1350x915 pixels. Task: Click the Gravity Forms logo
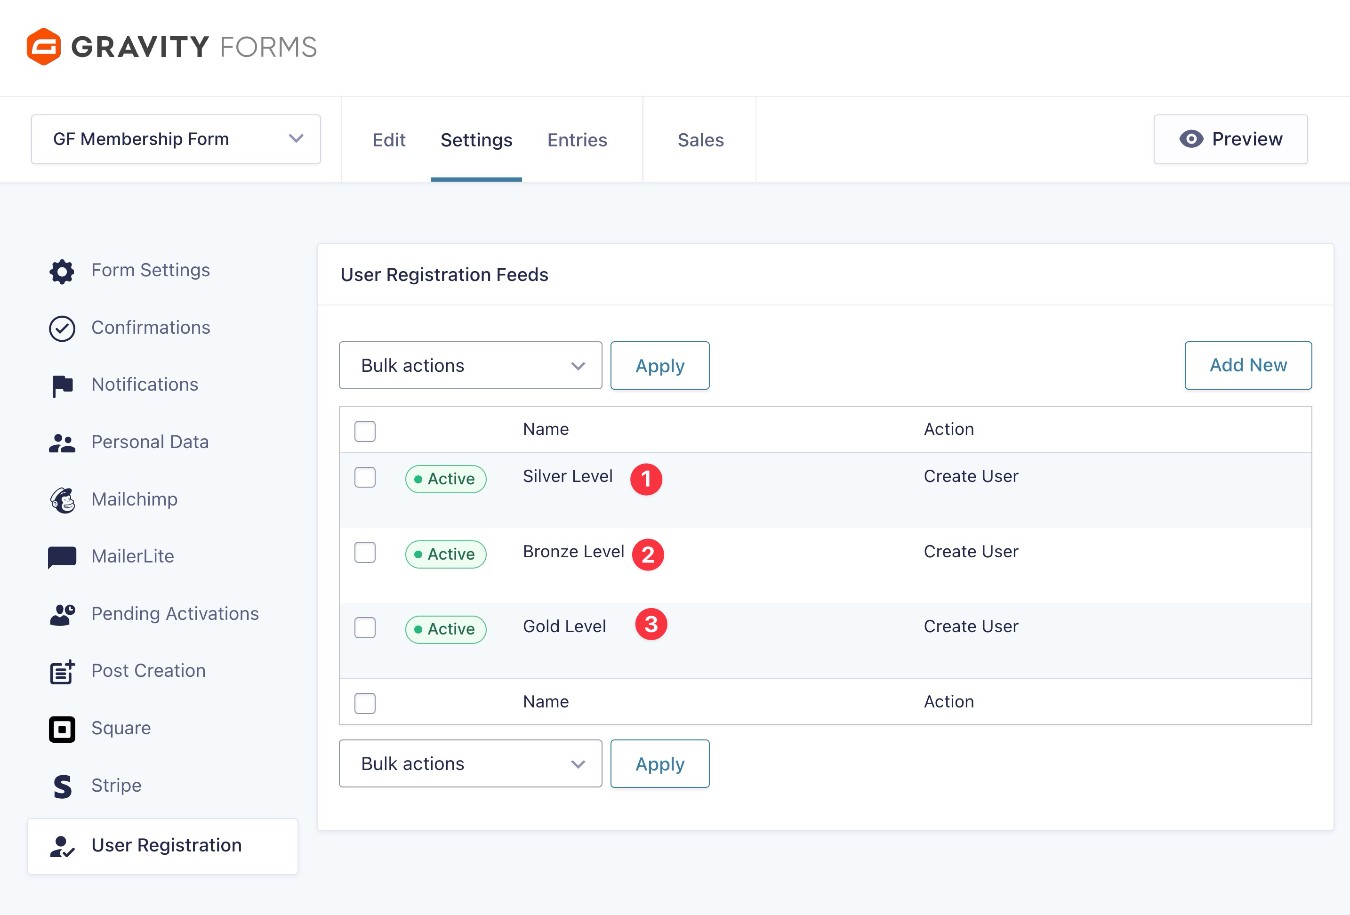tap(170, 46)
